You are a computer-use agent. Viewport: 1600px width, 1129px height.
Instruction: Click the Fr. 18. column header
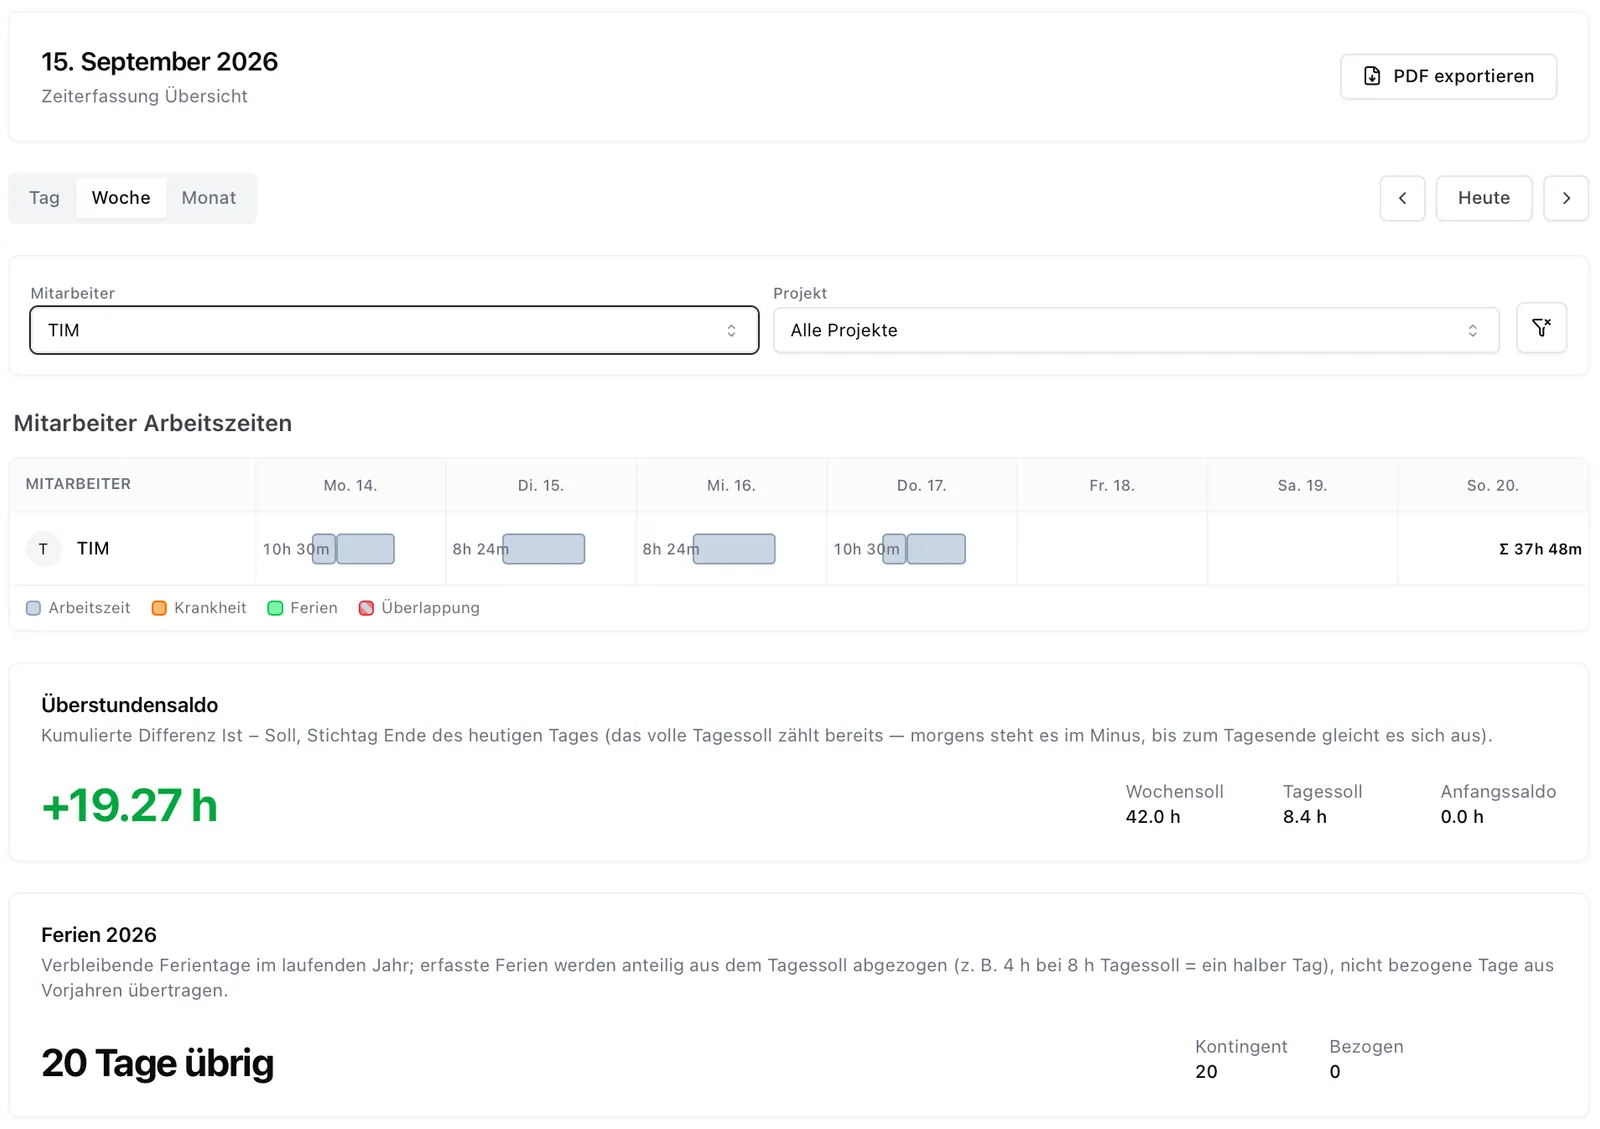(1112, 485)
